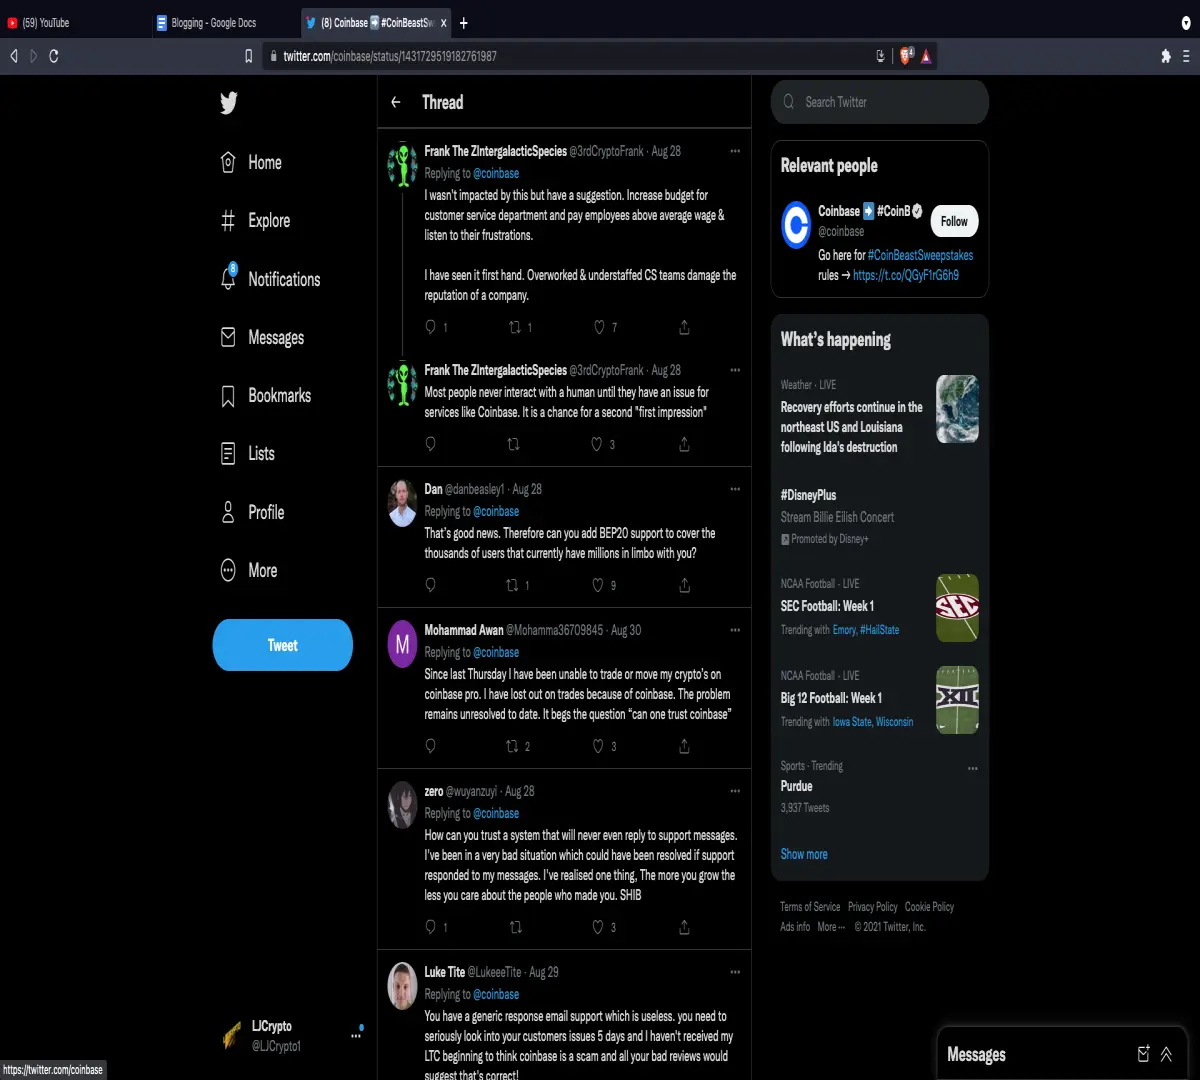Viewport: 1200px width, 1080px height.
Task: Like Frank's customer service budget tweet
Action: point(600,327)
